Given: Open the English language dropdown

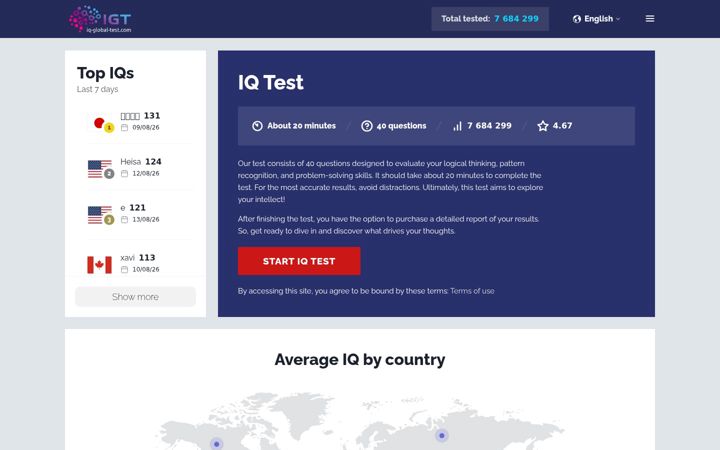Looking at the screenshot, I should pyautogui.click(x=596, y=19).
